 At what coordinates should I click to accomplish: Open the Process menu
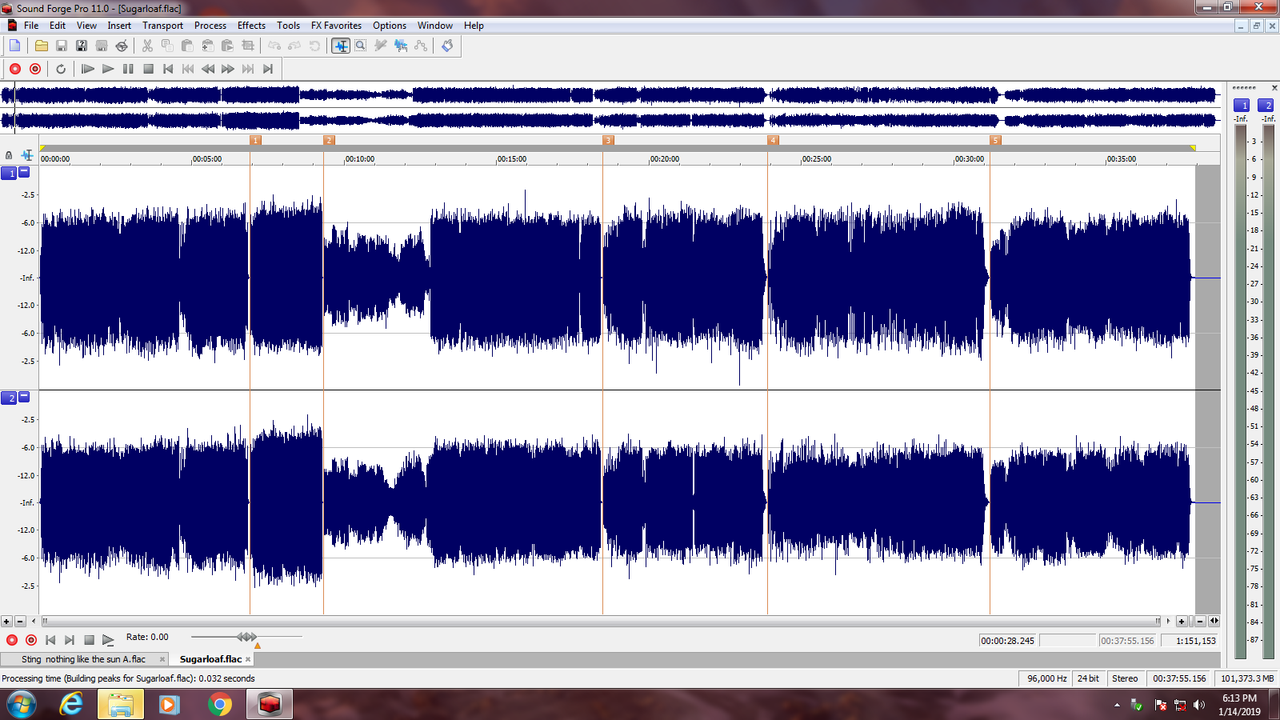tap(210, 25)
